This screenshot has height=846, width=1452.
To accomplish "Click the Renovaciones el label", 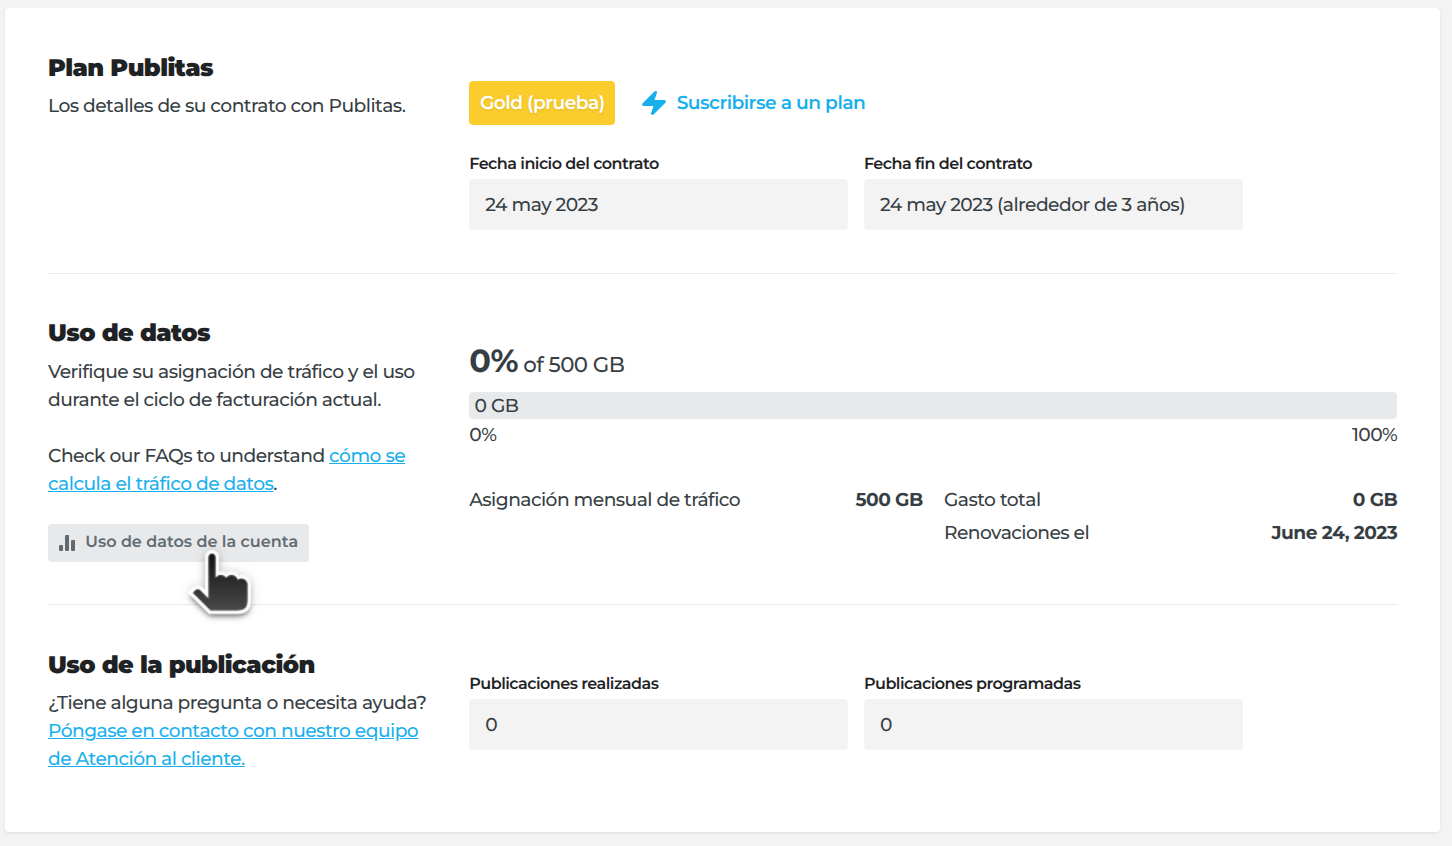I will (1016, 533).
